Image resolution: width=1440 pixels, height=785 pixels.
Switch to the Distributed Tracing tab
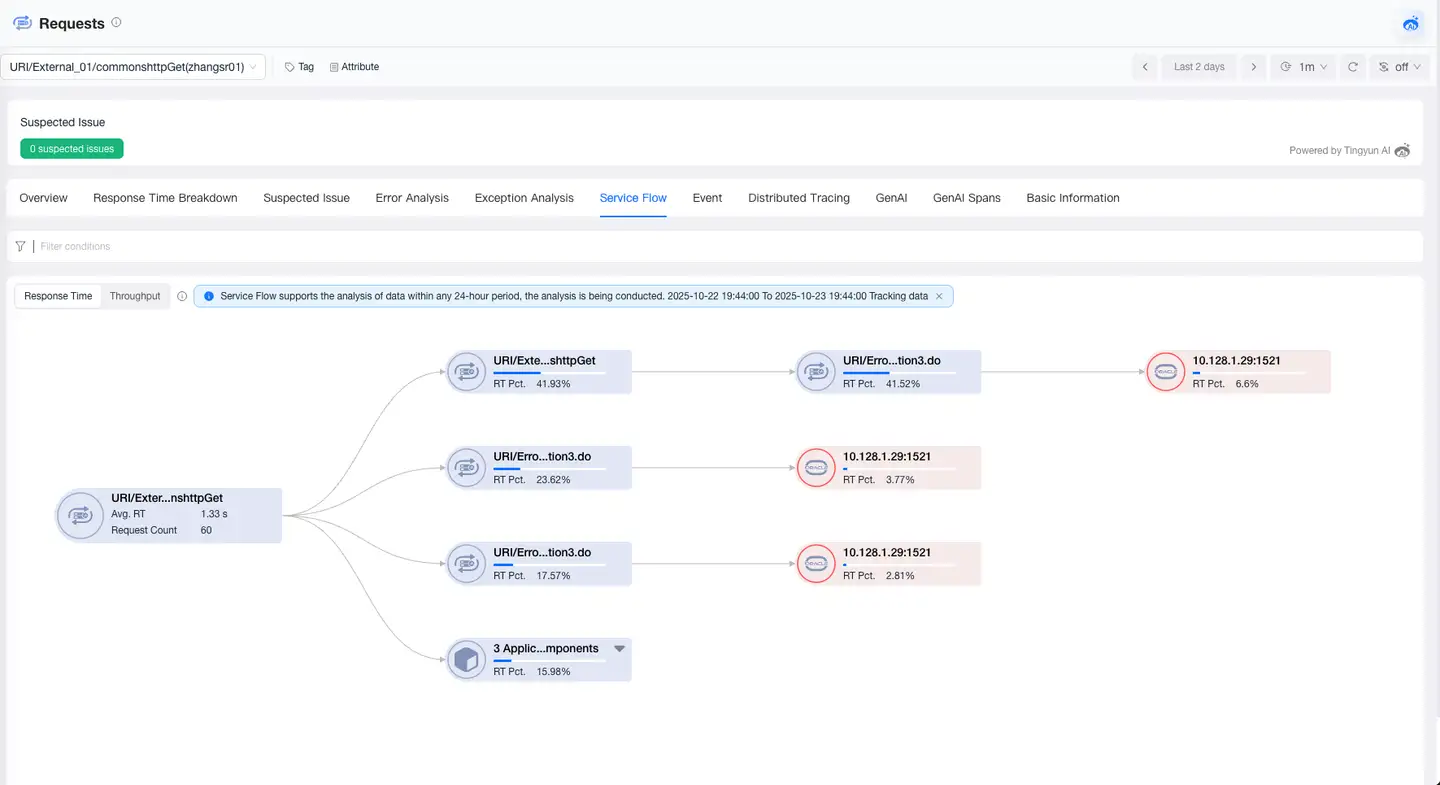pos(798,198)
